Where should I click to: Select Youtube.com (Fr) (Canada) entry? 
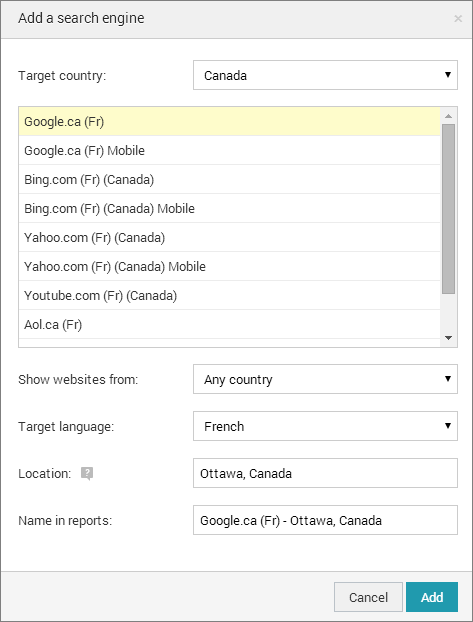coord(229,295)
